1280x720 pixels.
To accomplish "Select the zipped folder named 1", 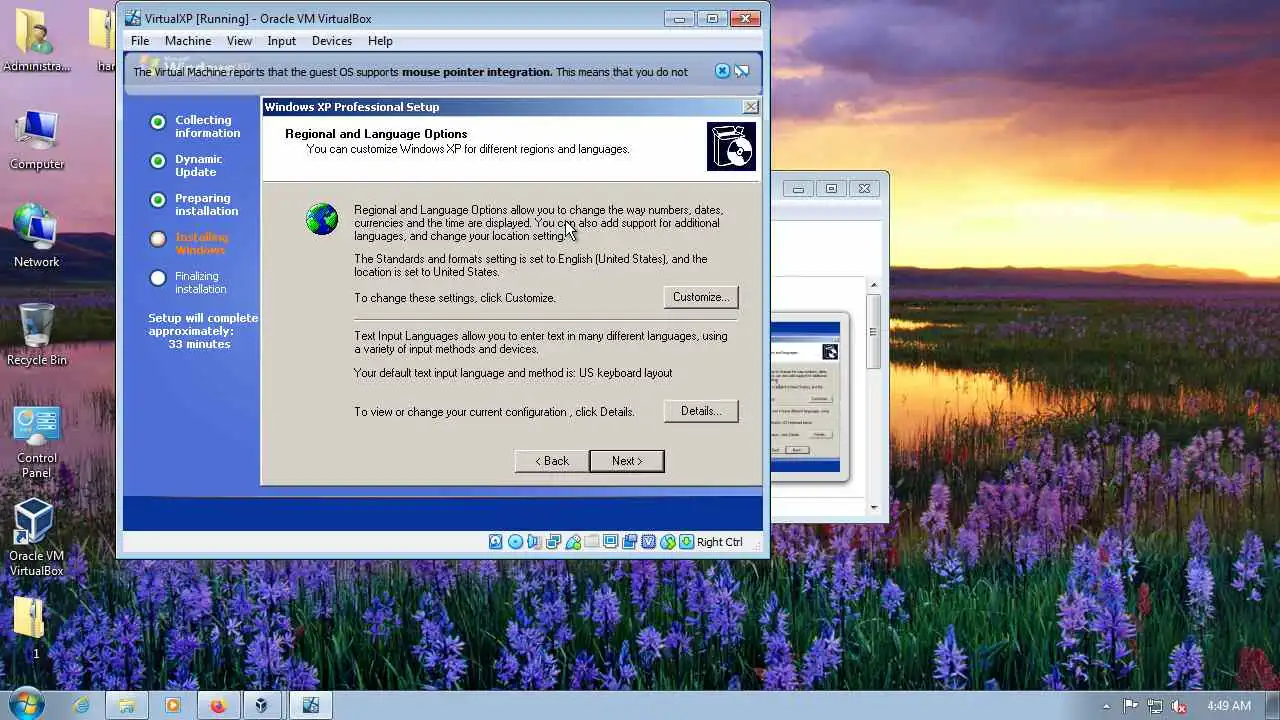I will click(30, 628).
